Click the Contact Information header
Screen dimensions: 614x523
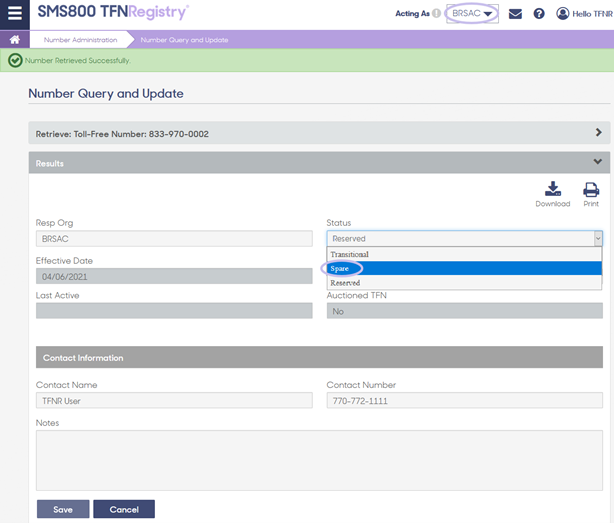pyautogui.click(x=319, y=357)
